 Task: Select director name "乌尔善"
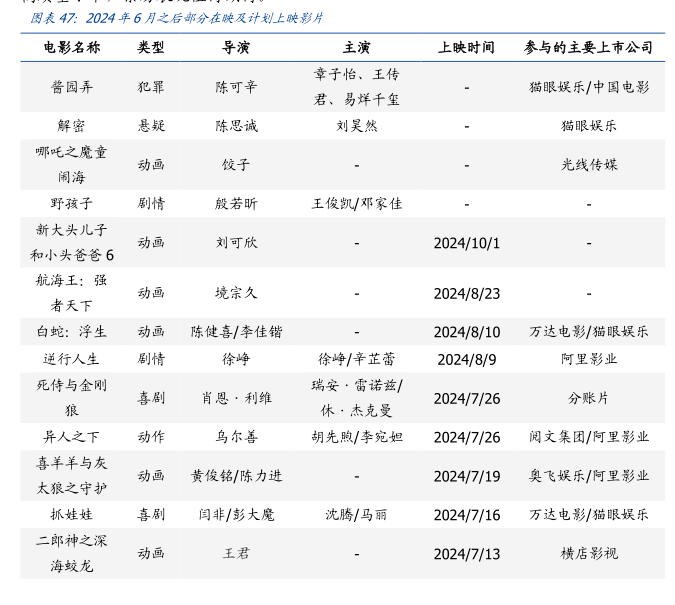(x=236, y=437)
